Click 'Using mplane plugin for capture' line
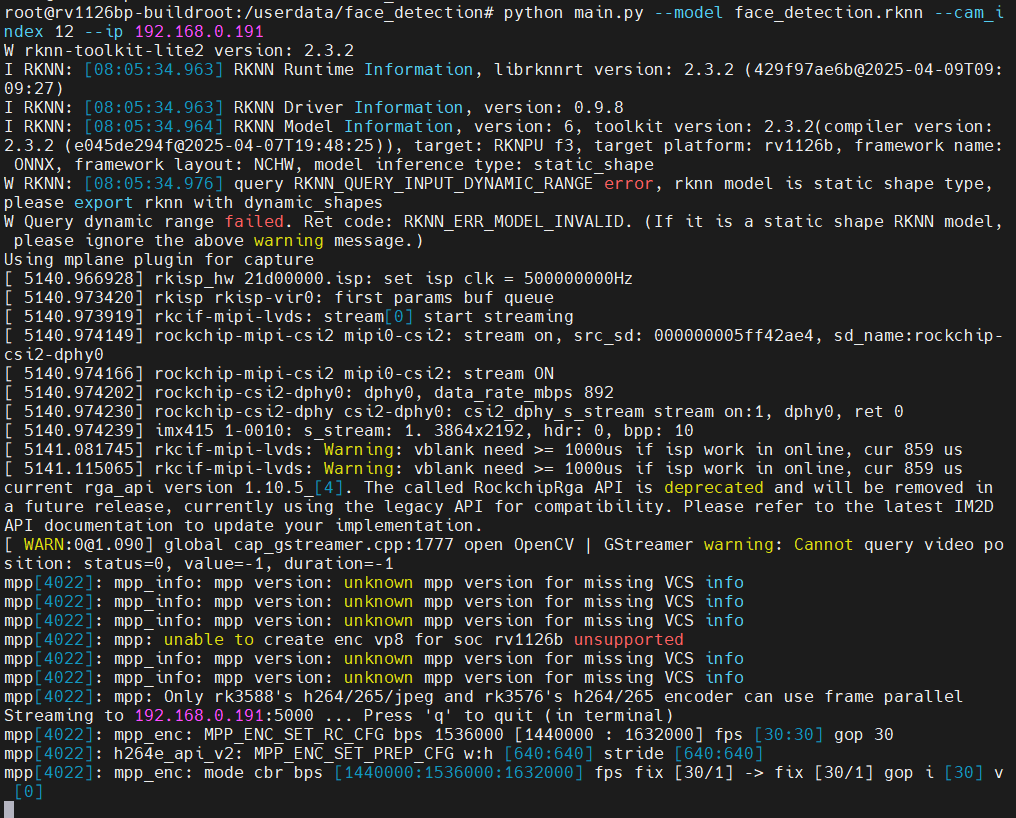 [159, 259]
